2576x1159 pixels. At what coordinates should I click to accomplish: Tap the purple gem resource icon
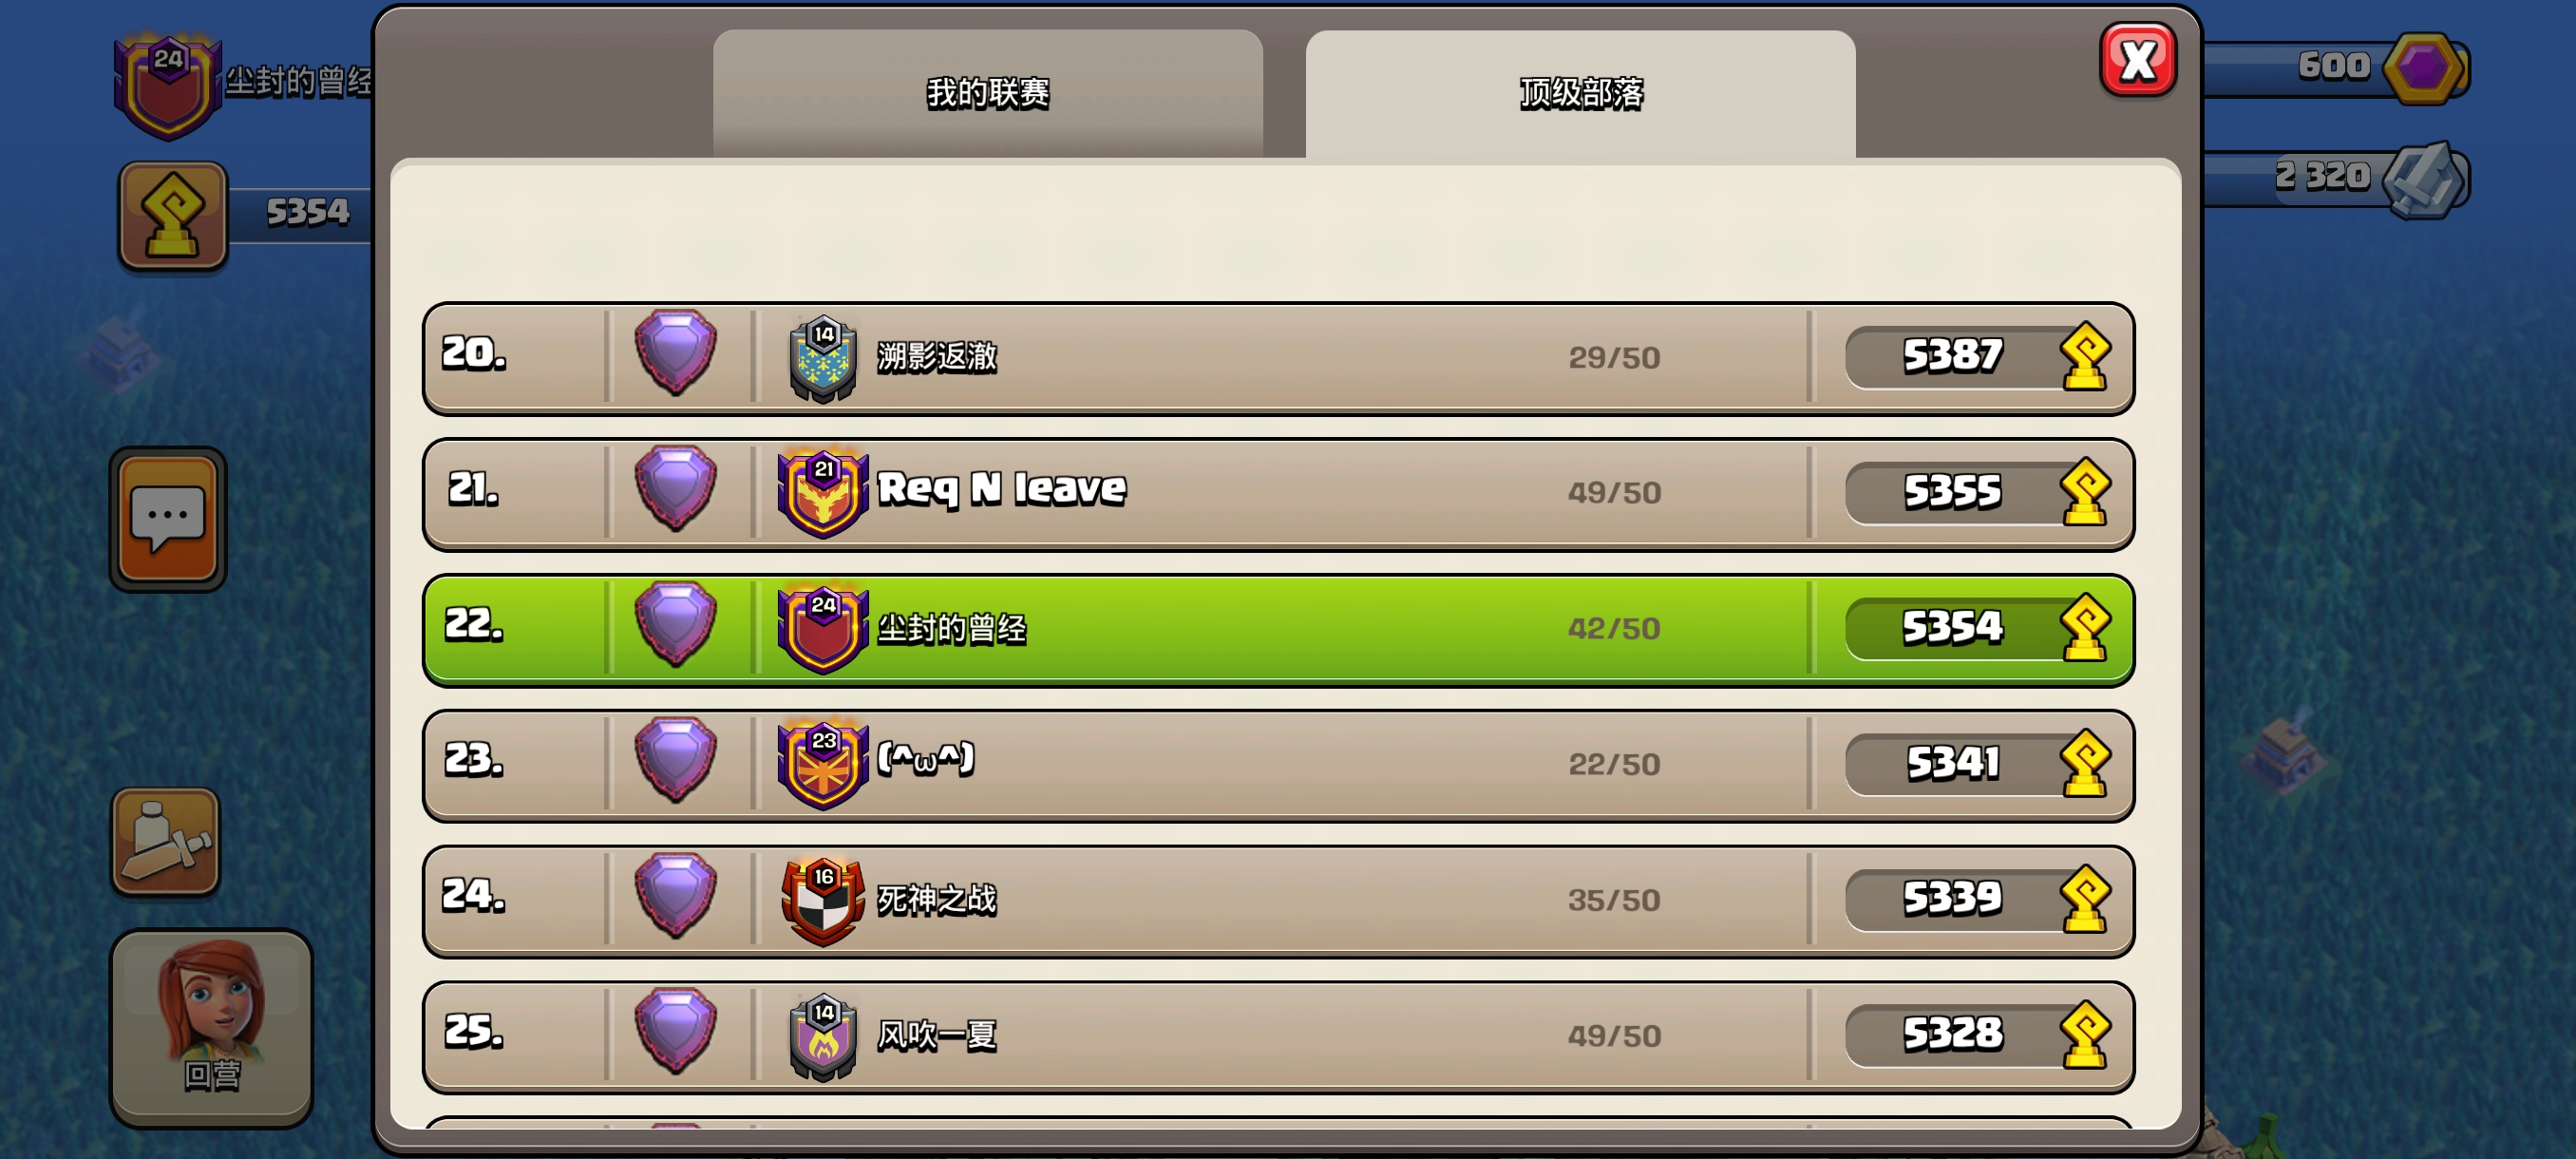2422,68
